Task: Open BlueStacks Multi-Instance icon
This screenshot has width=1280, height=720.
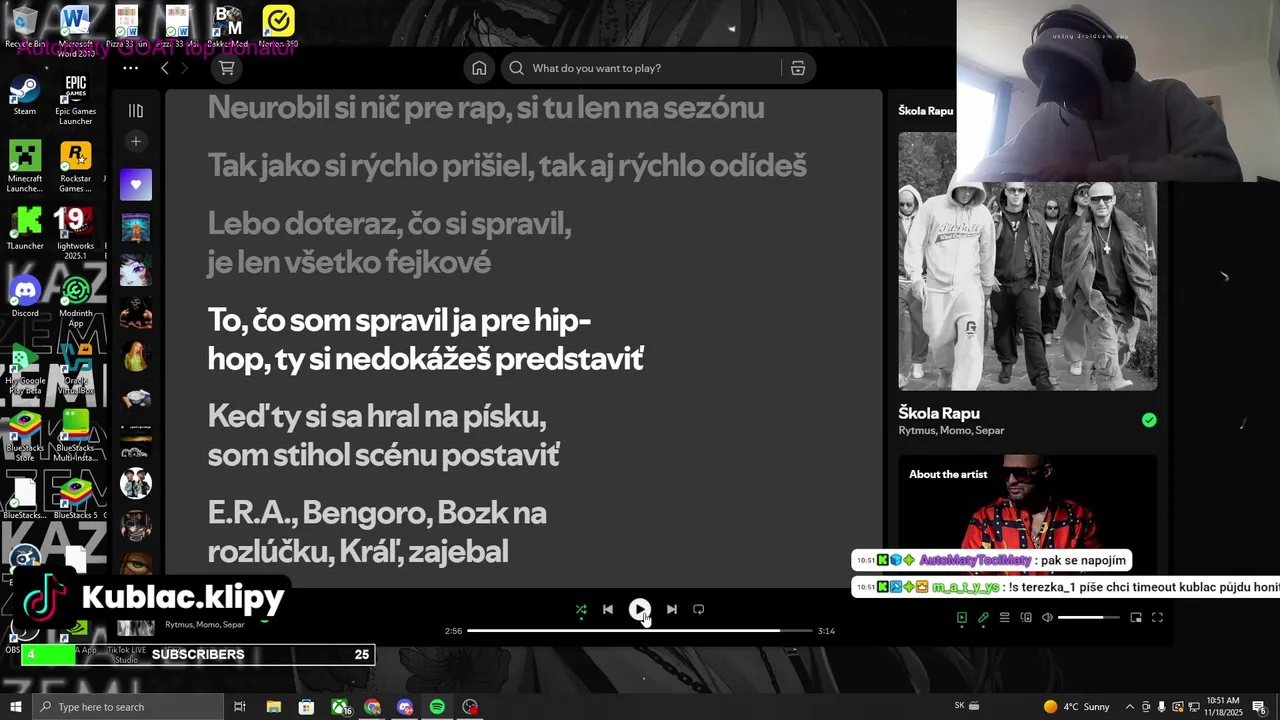Action: click(76, 435)
